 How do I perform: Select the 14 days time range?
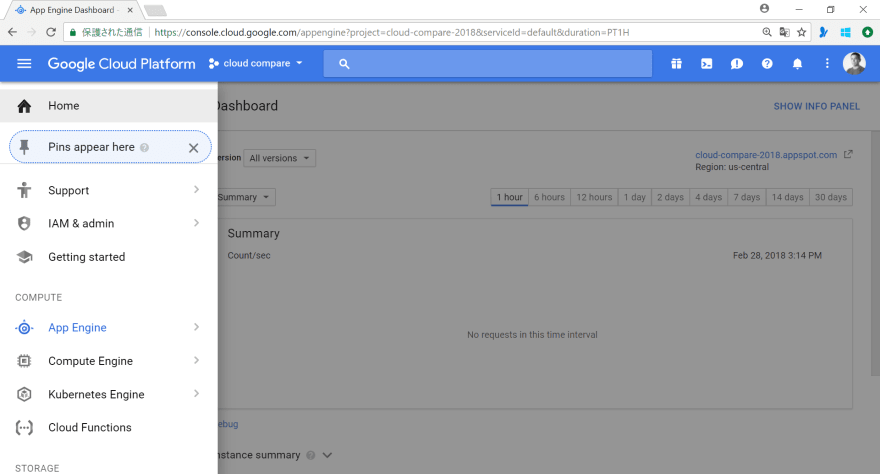point(787,197)
